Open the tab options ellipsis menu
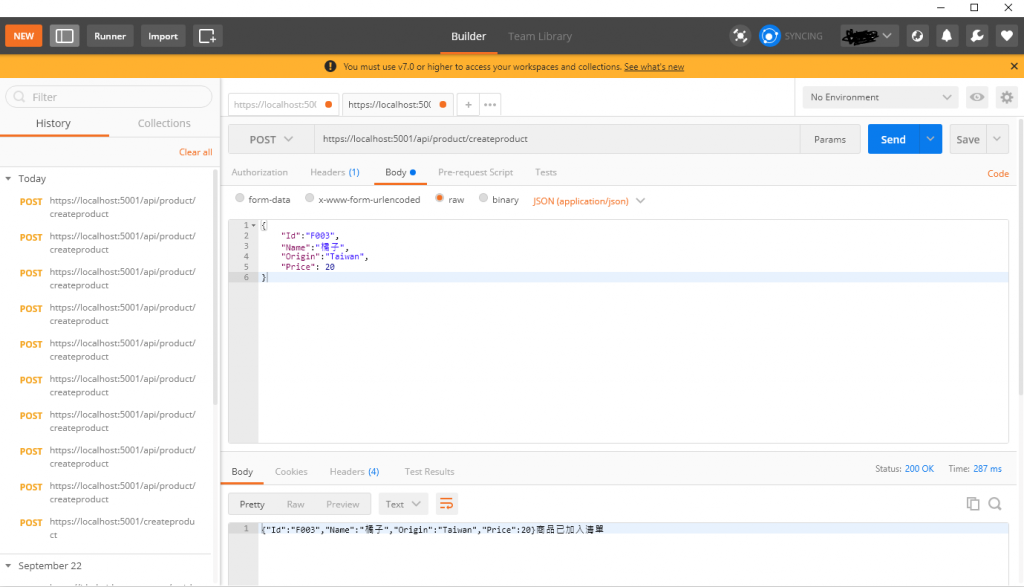 (490, 104)
